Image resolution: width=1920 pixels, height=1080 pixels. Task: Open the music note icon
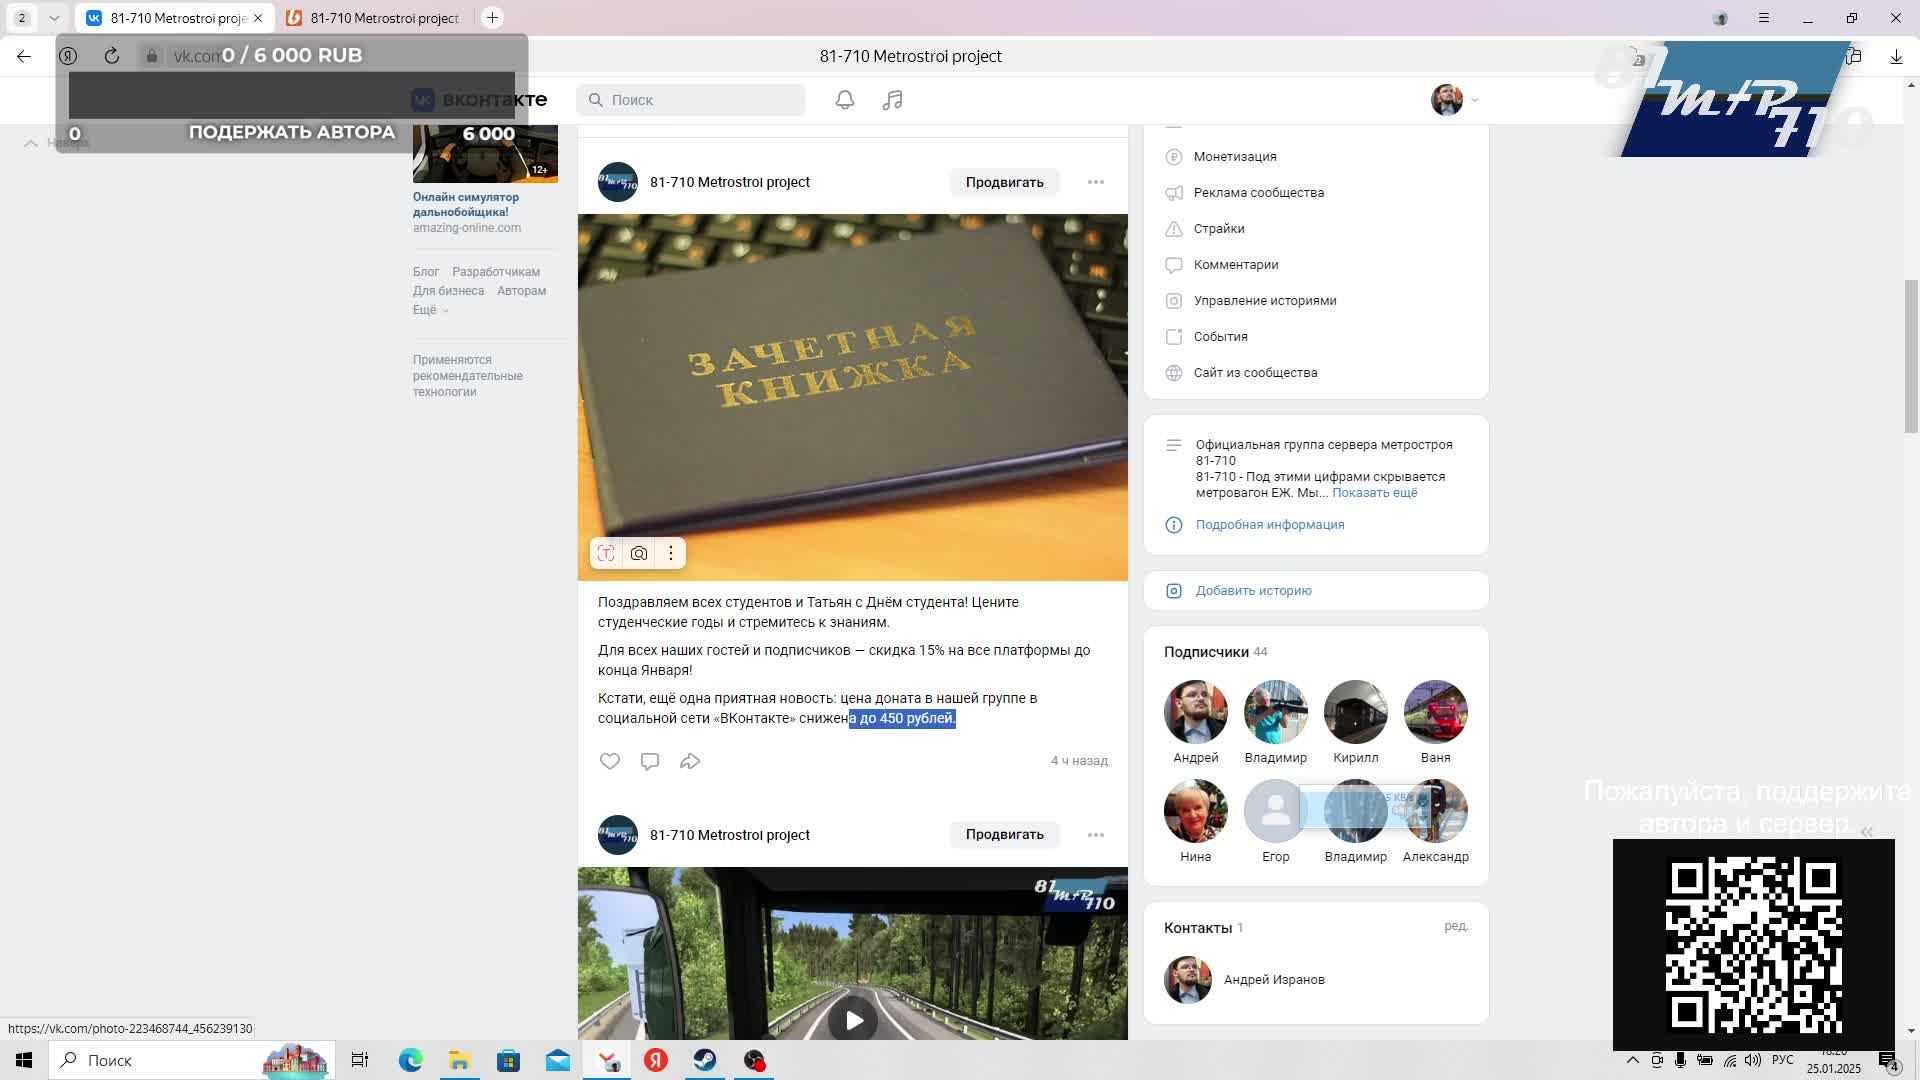893,100
